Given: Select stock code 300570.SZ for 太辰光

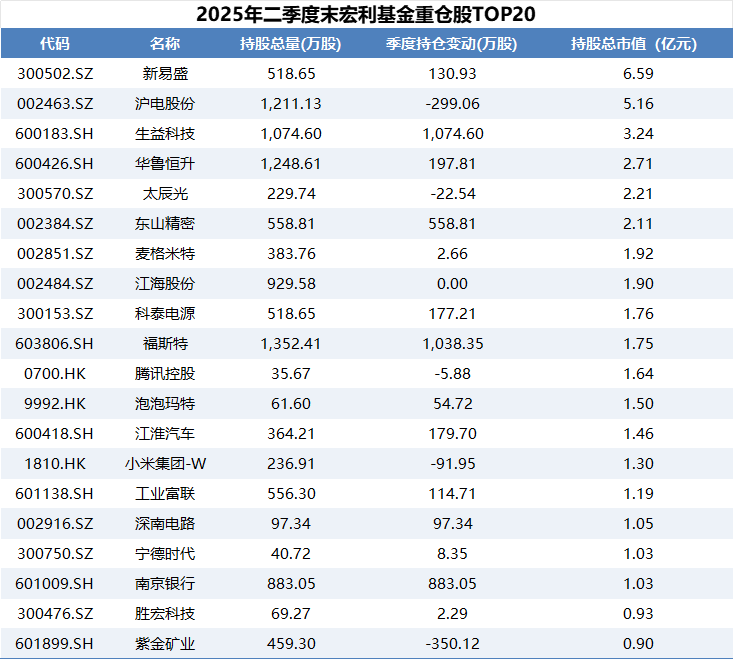Looking at the screenshot, I should click(x=55, y=193).
